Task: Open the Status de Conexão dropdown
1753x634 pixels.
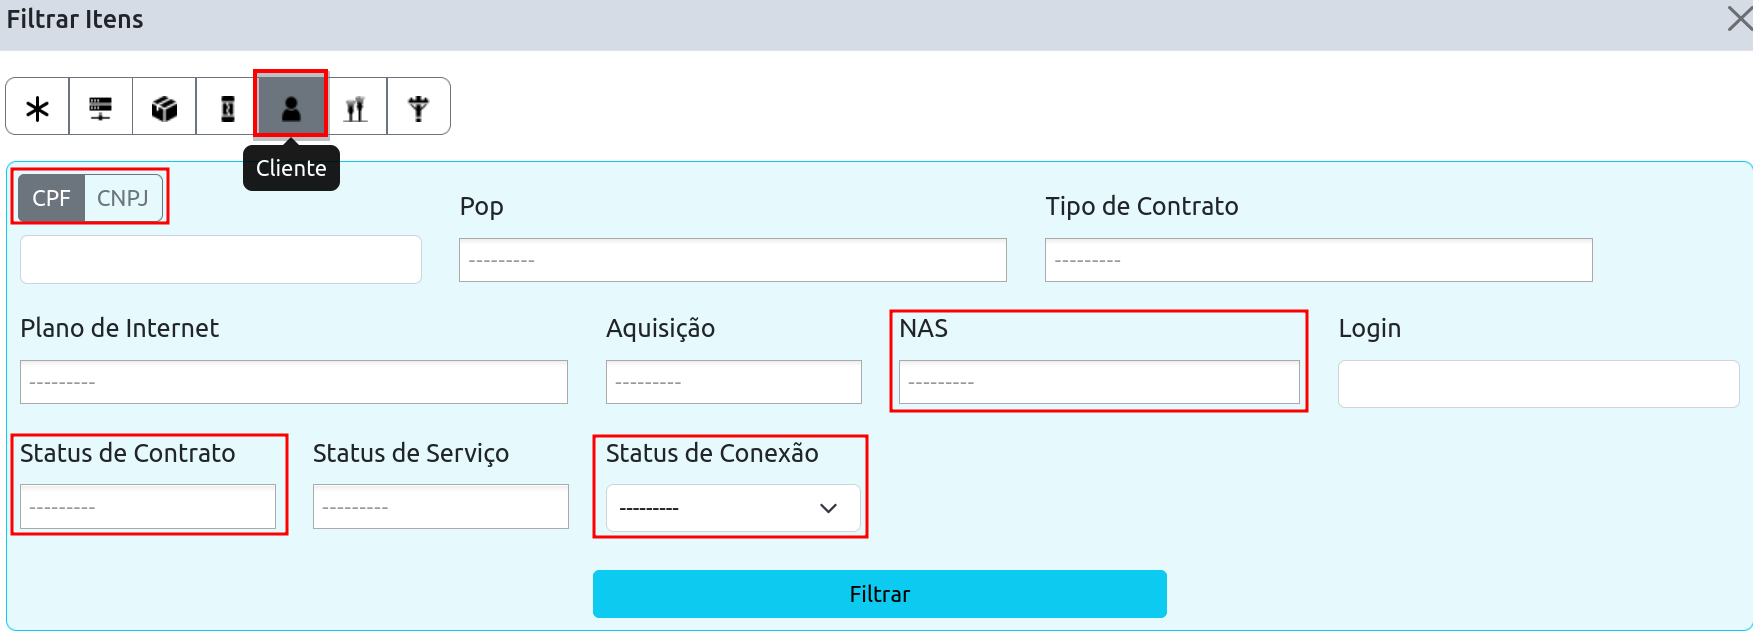Action: tap(732, 508)
